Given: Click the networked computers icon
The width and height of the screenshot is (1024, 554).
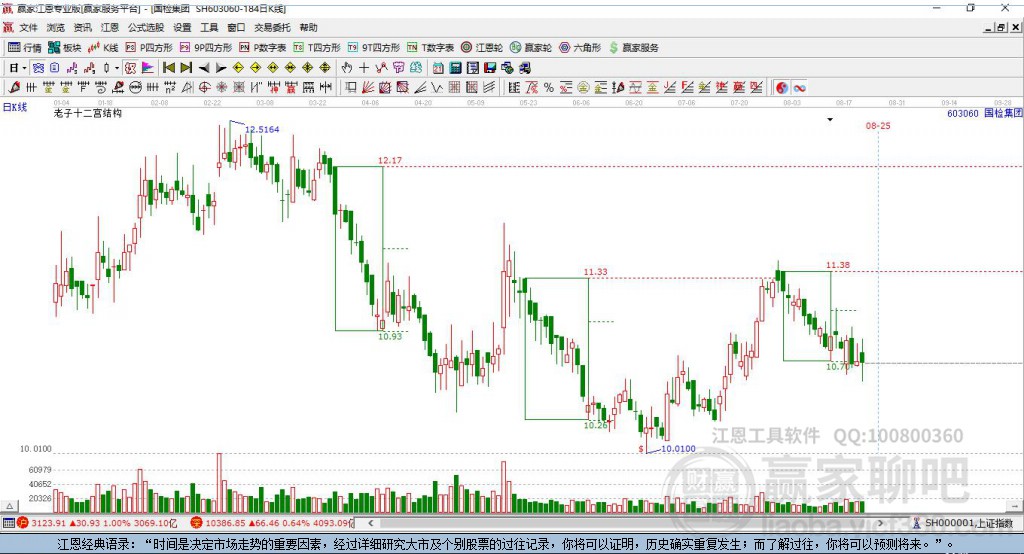Looking at the screenshot, I should tap(507, 68).
